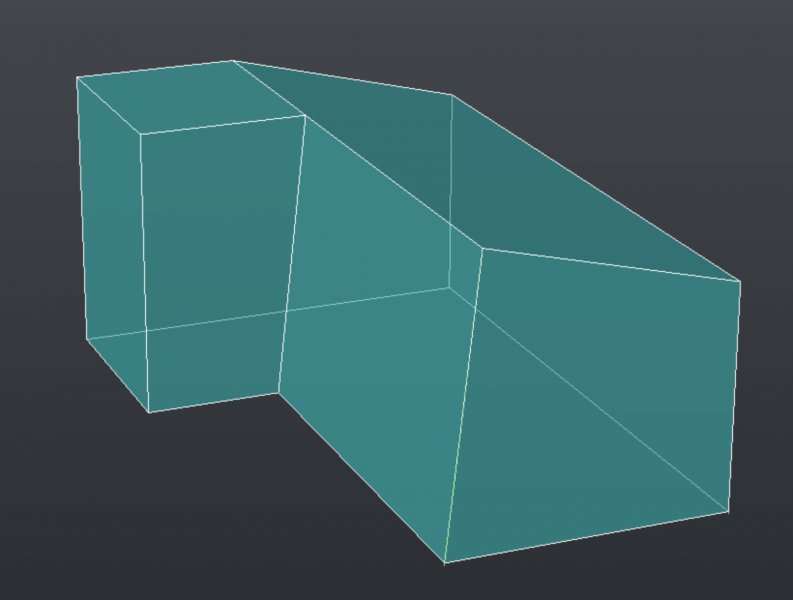Screen dimensions: 793x600
Task: Select the green highlighted edge of the model
Action: [463, 405]
